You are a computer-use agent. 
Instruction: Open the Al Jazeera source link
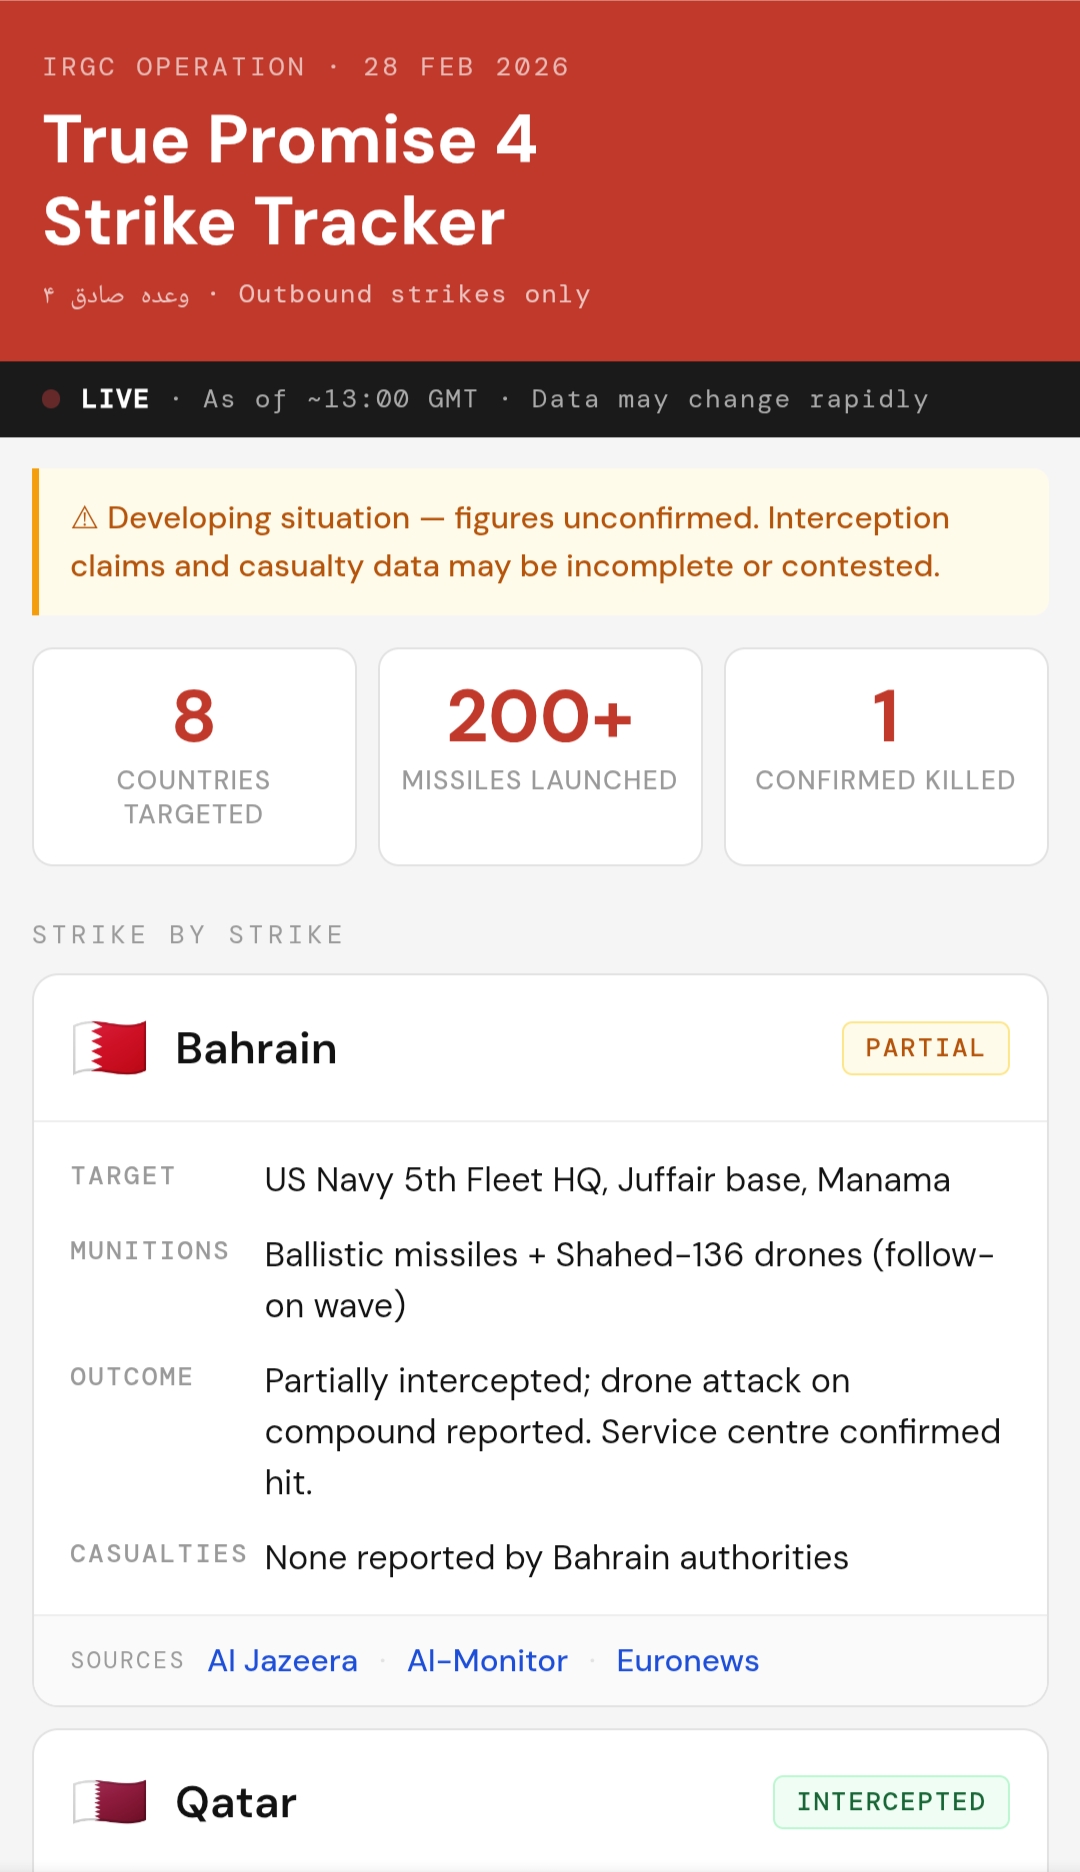pos(282,1661)
